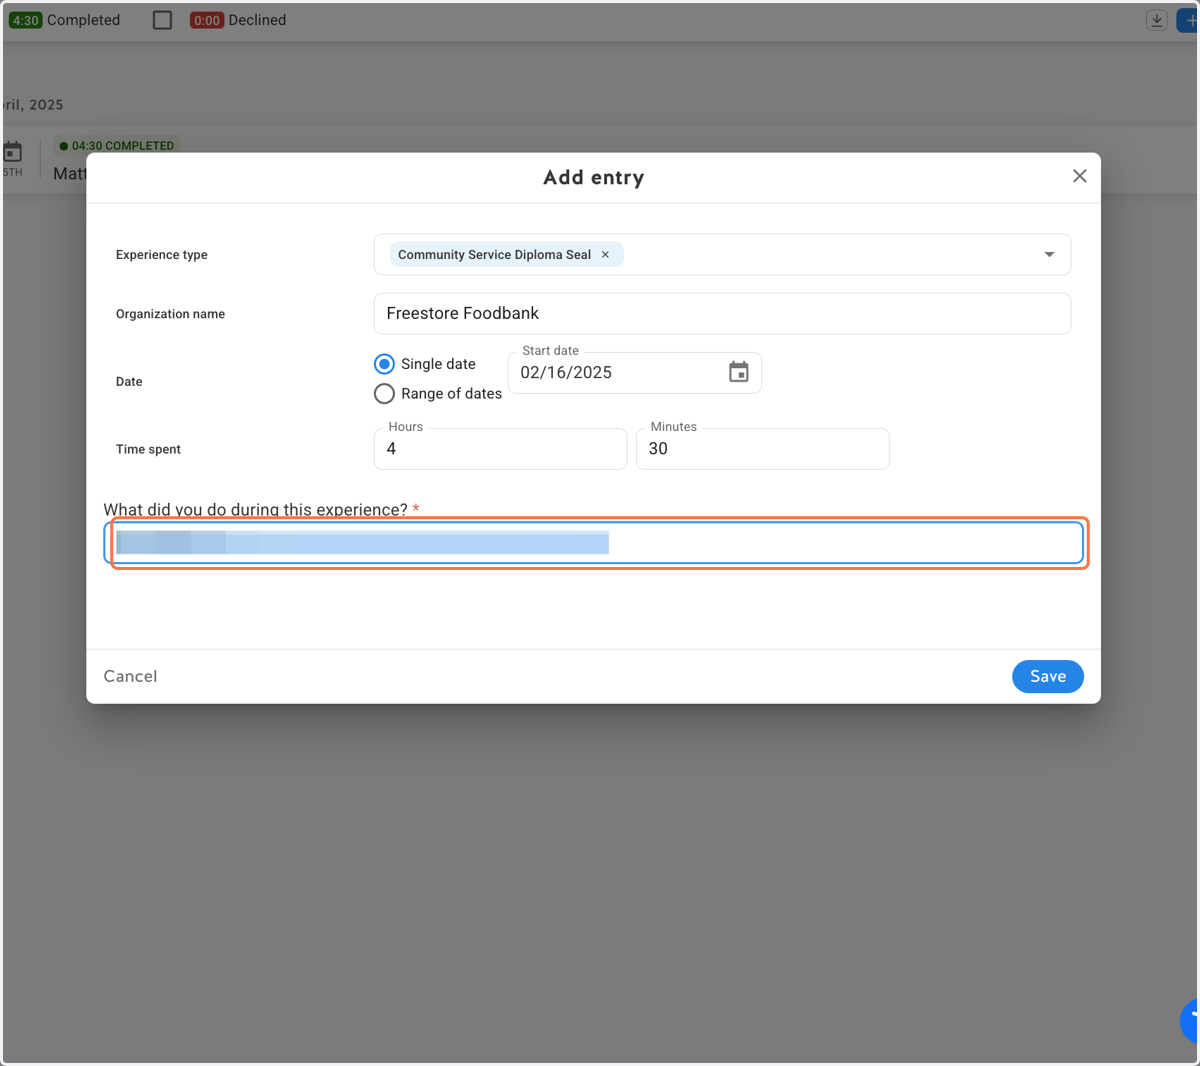This screenshot has width=1200, height=1066.
Task: Expand the Experience type dropdown arrow
Action: click(1049, 255)
